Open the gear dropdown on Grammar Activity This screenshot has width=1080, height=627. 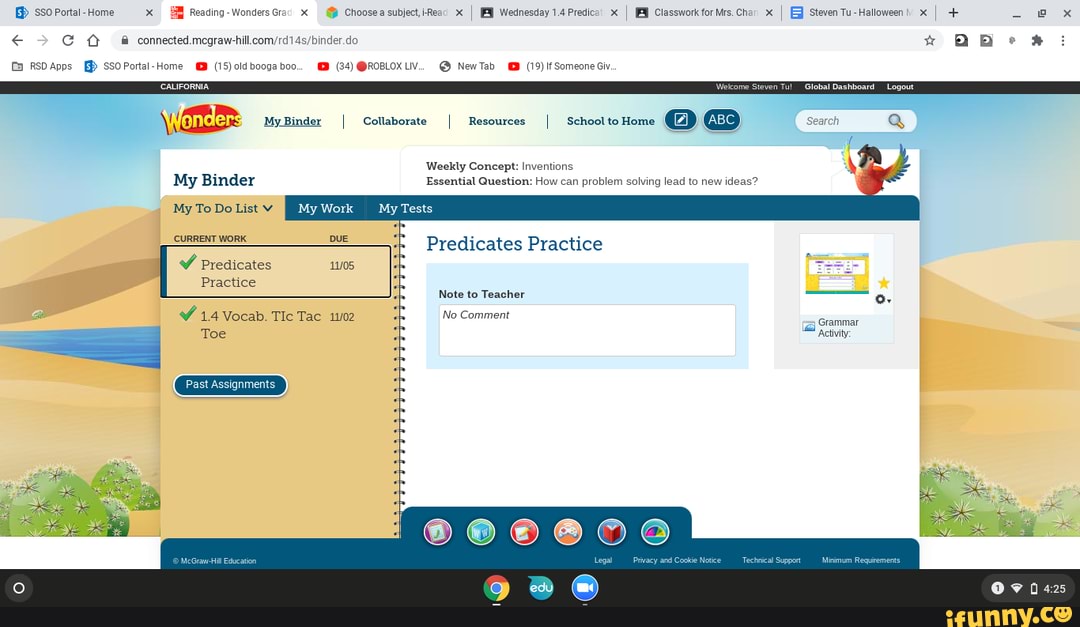coord(882,300)
